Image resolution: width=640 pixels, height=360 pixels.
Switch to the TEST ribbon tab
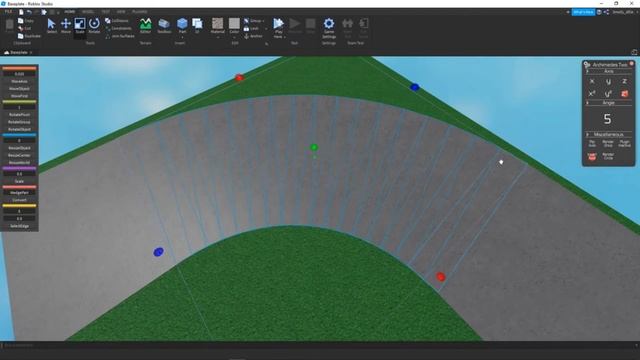[105, 12]
